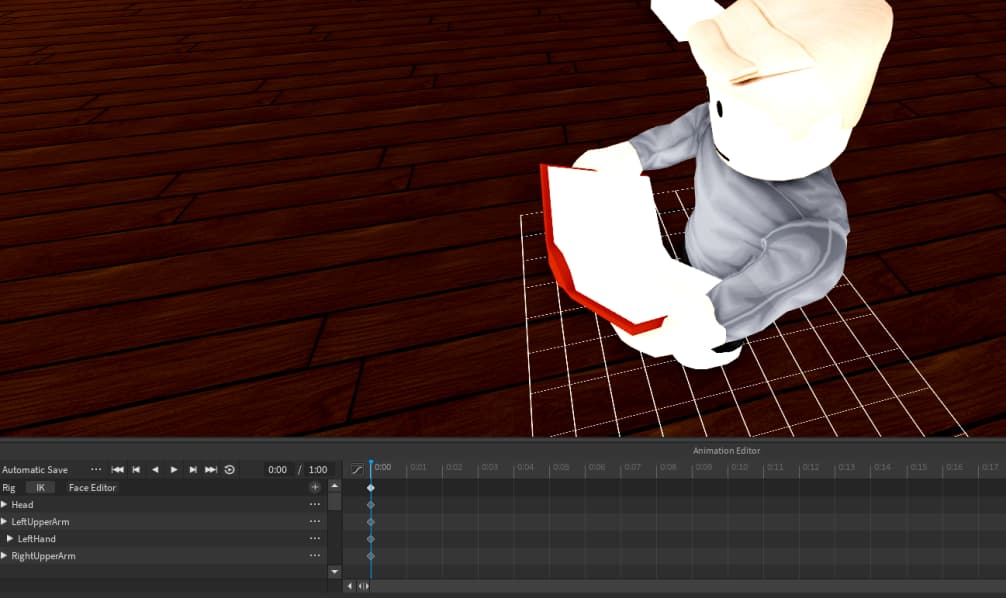Play the animation forward

(x=174, y=469)
